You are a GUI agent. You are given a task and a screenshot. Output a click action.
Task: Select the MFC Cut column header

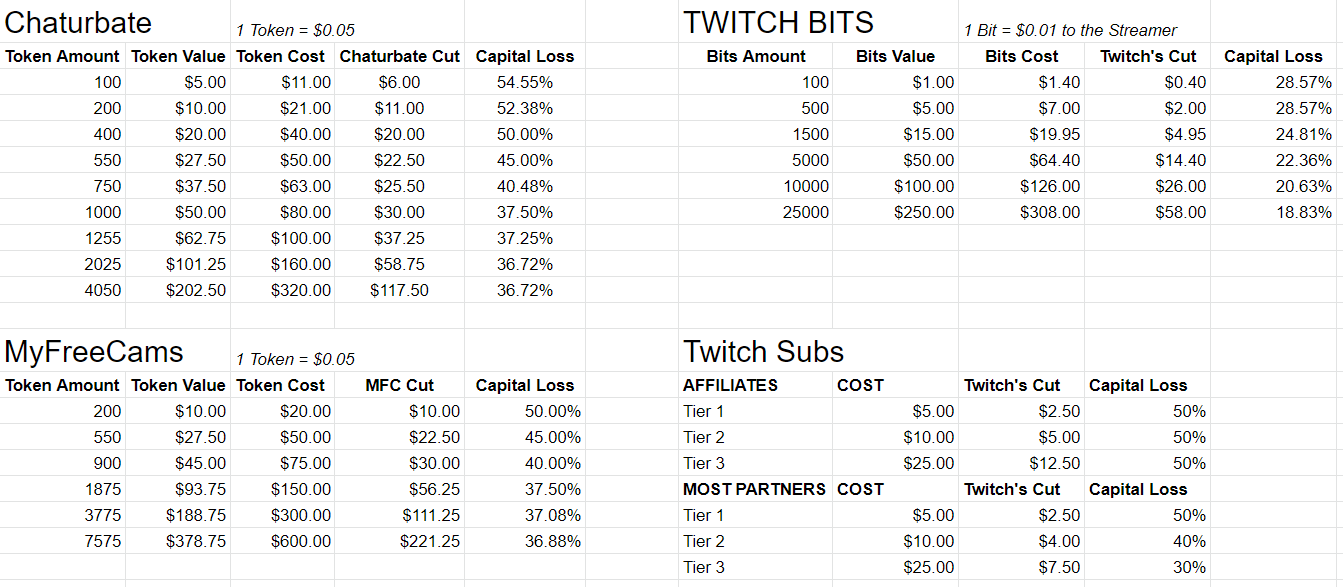pyautogui.click(x=400, y=385)
